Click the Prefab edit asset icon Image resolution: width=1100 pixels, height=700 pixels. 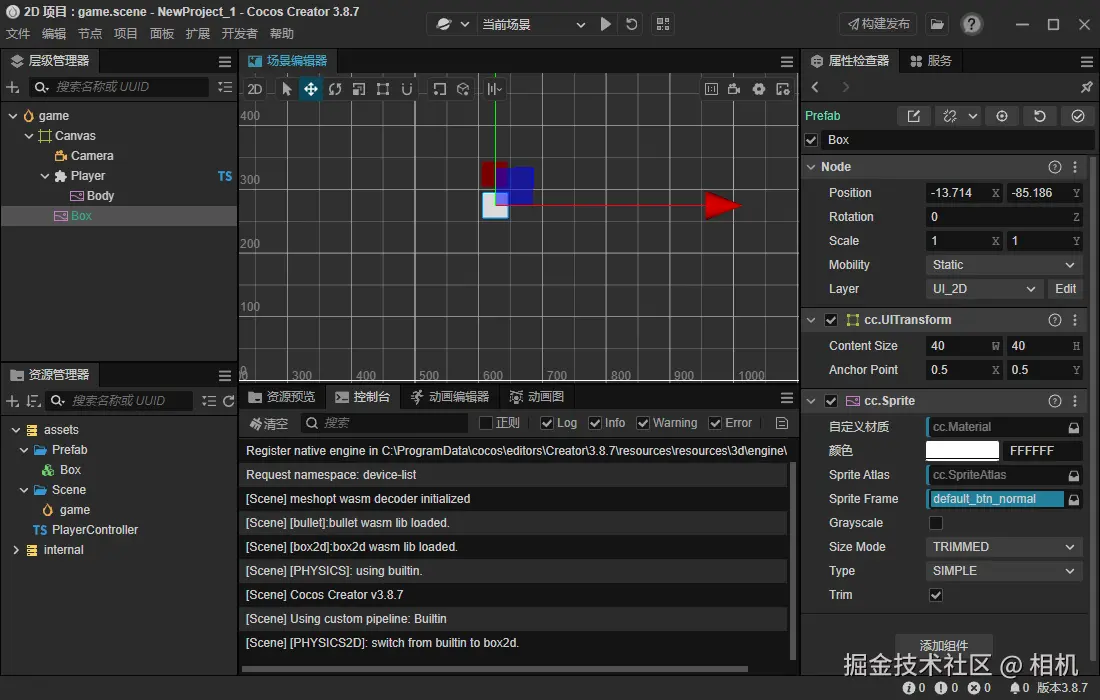pos(913,116)
